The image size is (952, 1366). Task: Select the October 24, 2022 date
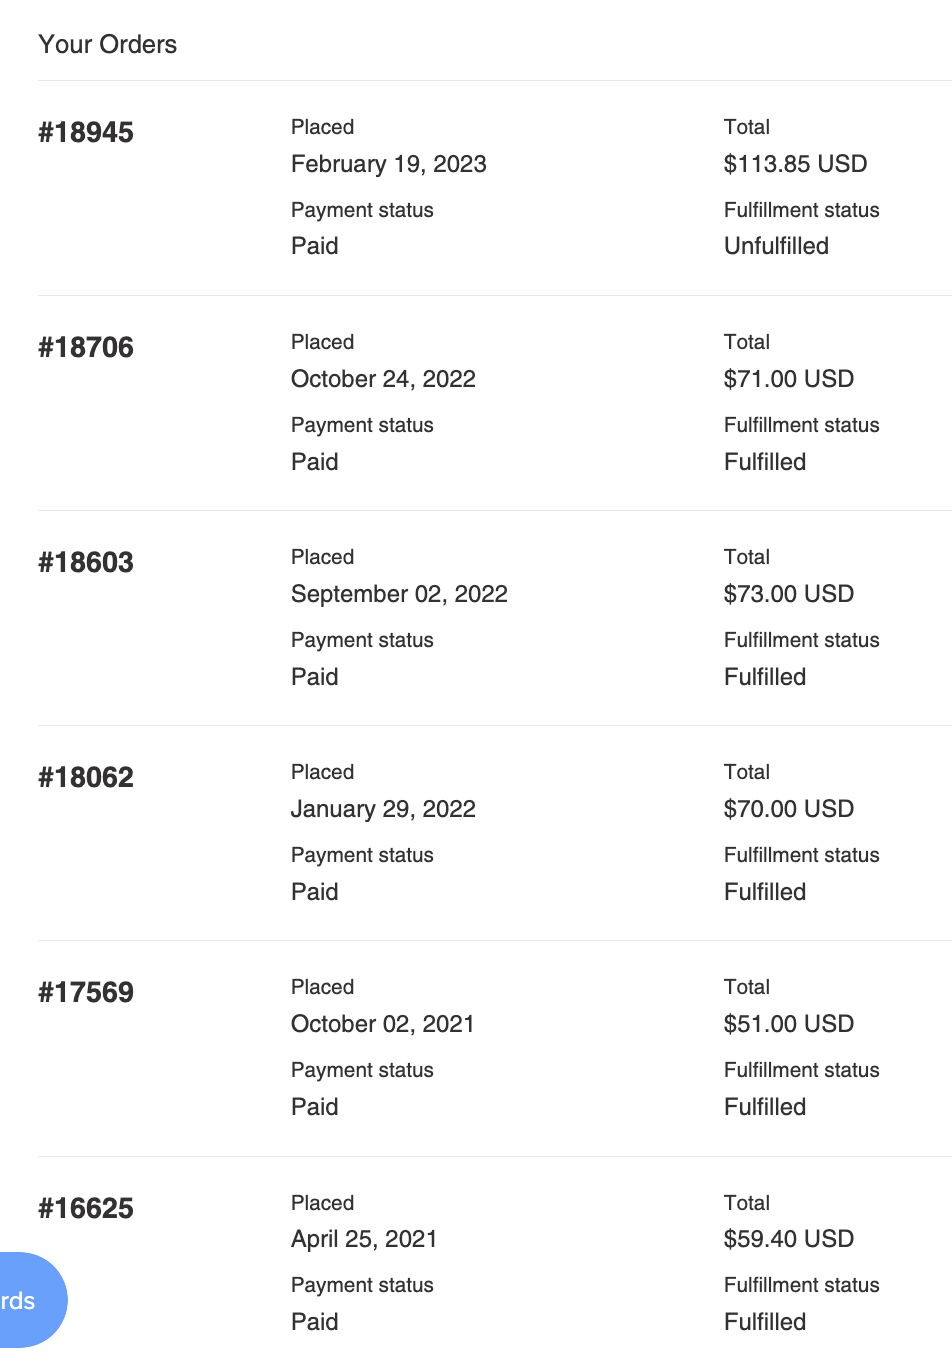pyautogui.click(x=383, y=379)
